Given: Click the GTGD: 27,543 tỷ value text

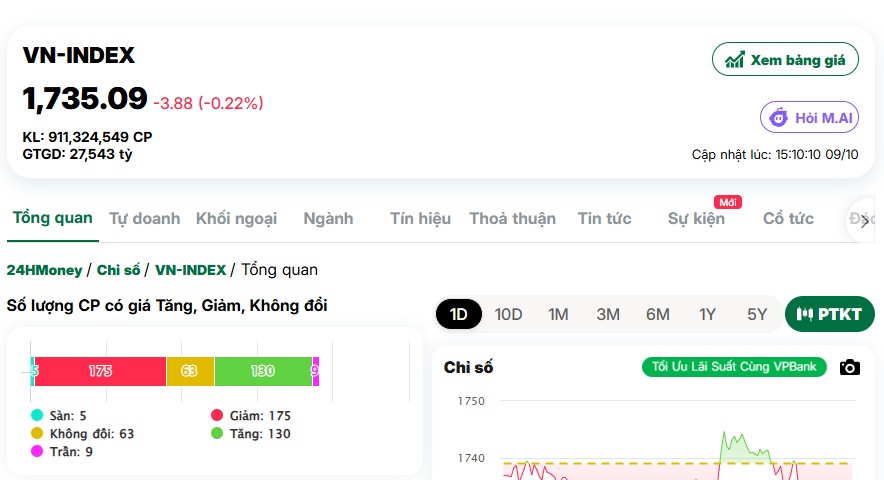Looking at the screenshot, I should click(x=77, y=154).
